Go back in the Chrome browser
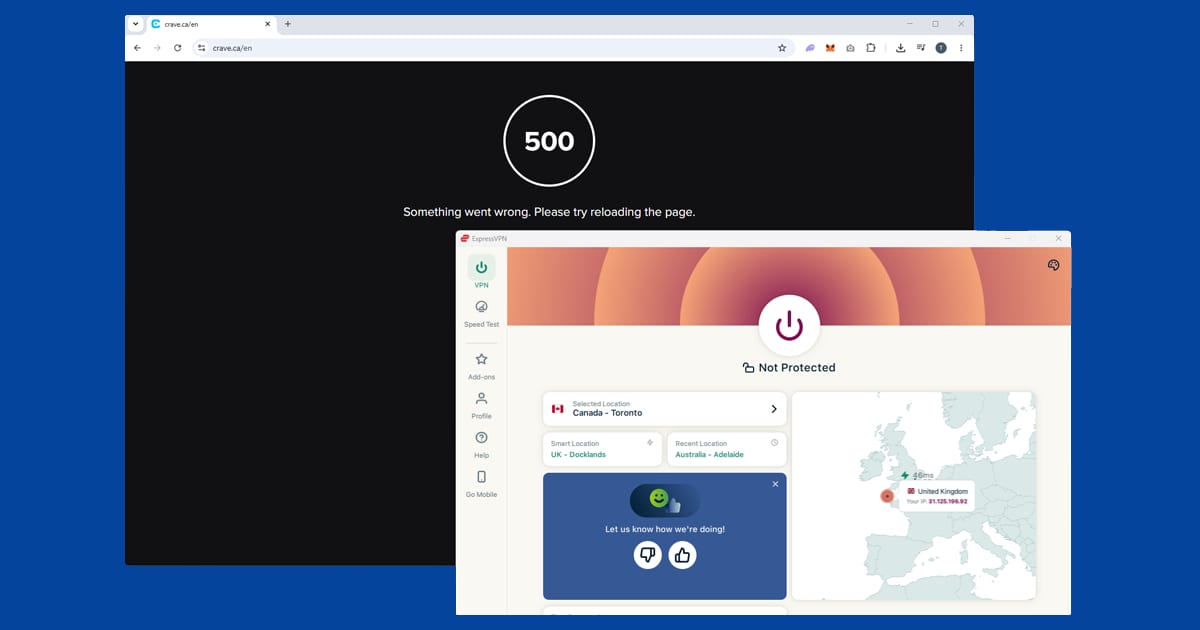Screen dimensions: 1200x630 [137, 48]
